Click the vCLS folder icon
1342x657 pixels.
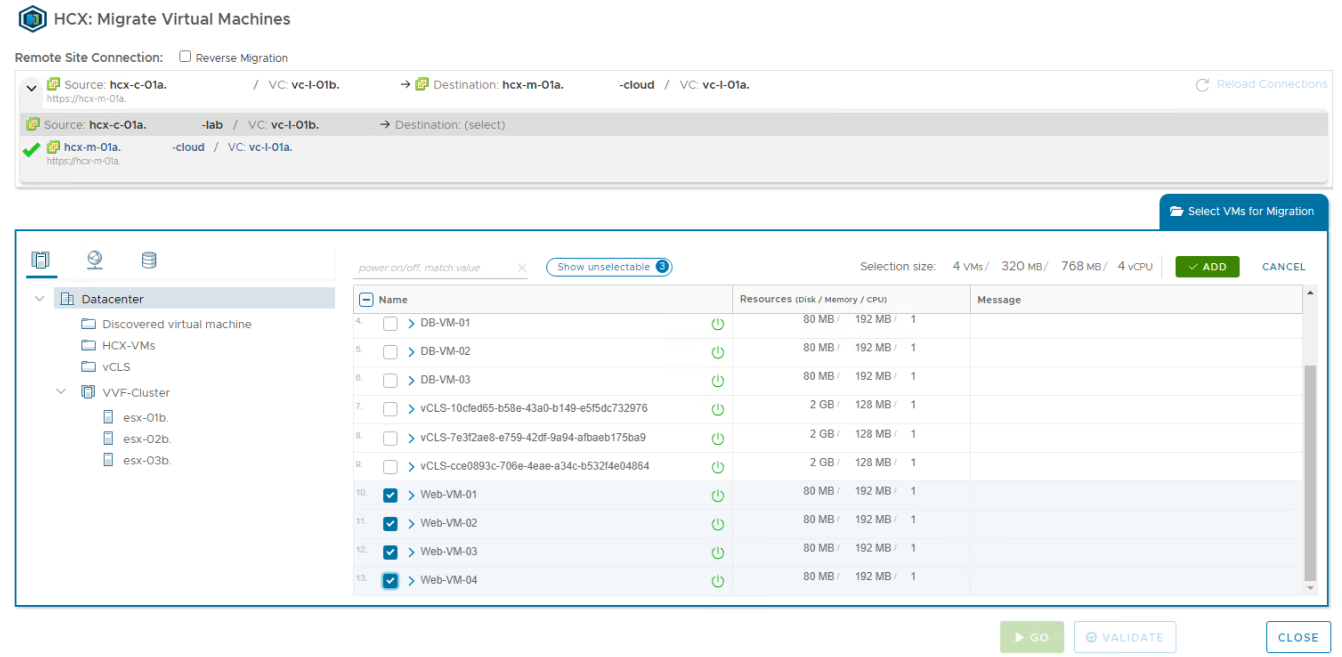coord(88,367)
